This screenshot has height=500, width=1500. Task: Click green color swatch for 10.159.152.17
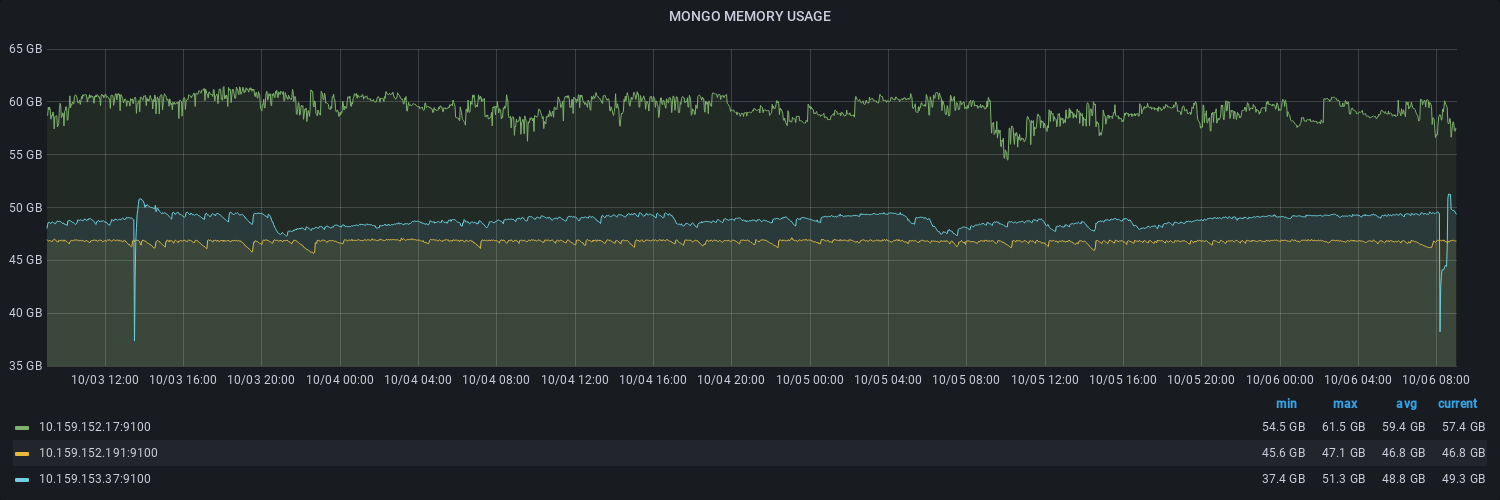22,427
